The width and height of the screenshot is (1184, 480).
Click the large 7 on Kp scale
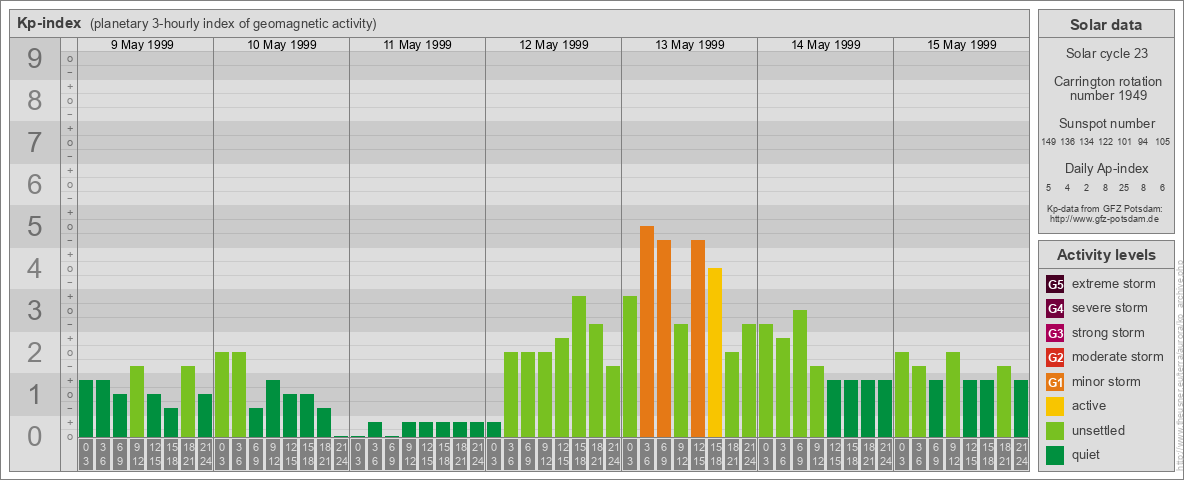point(34,142)
